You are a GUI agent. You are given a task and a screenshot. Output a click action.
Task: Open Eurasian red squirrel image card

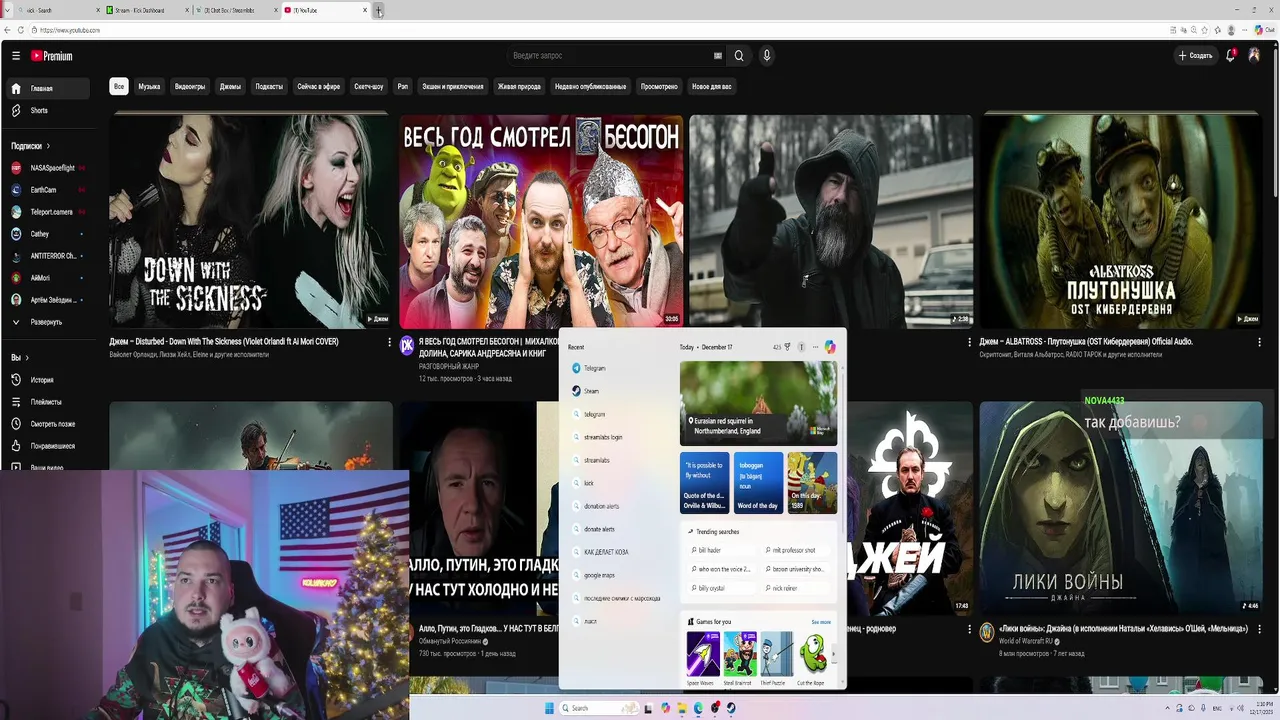(x=758, y=403)
